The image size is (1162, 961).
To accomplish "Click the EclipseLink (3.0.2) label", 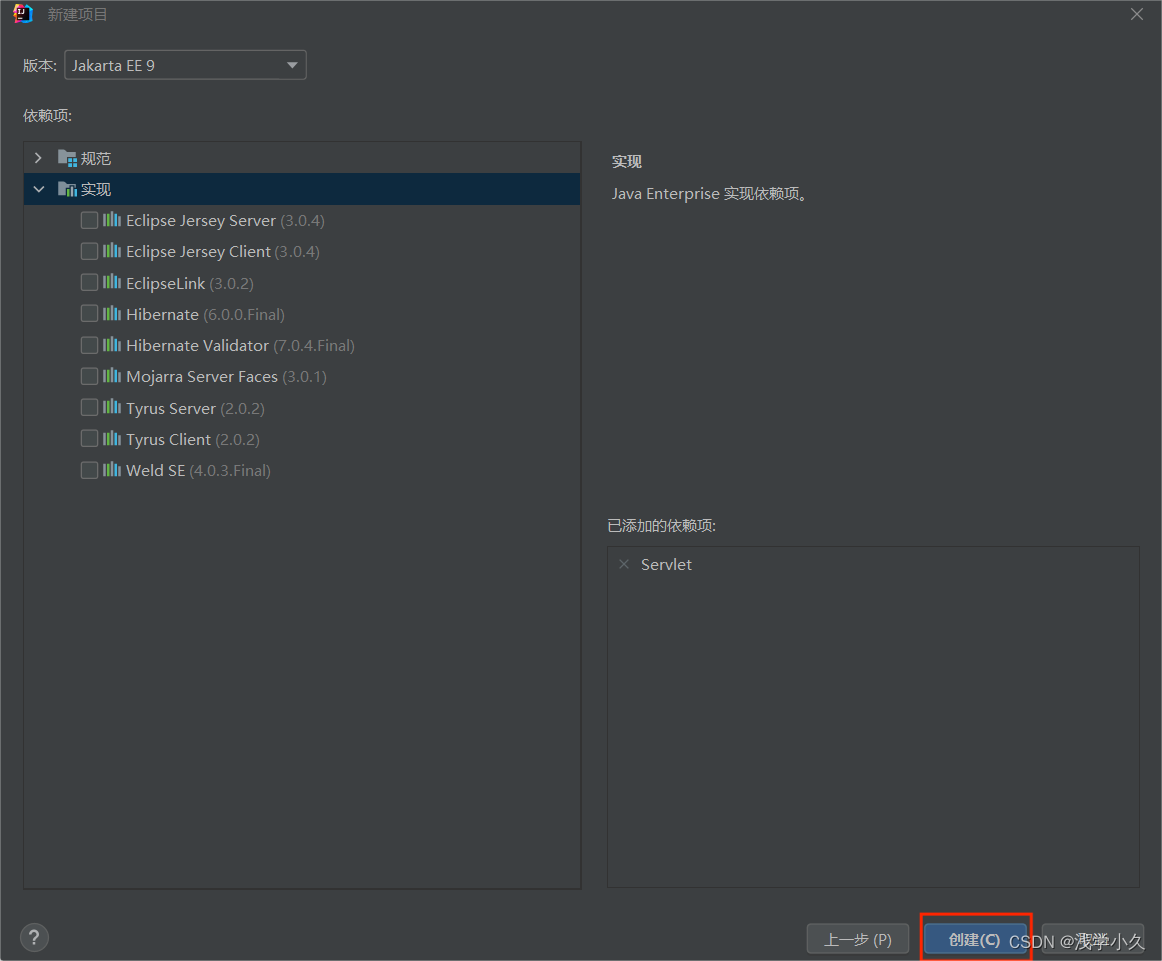I will (190, 283).
